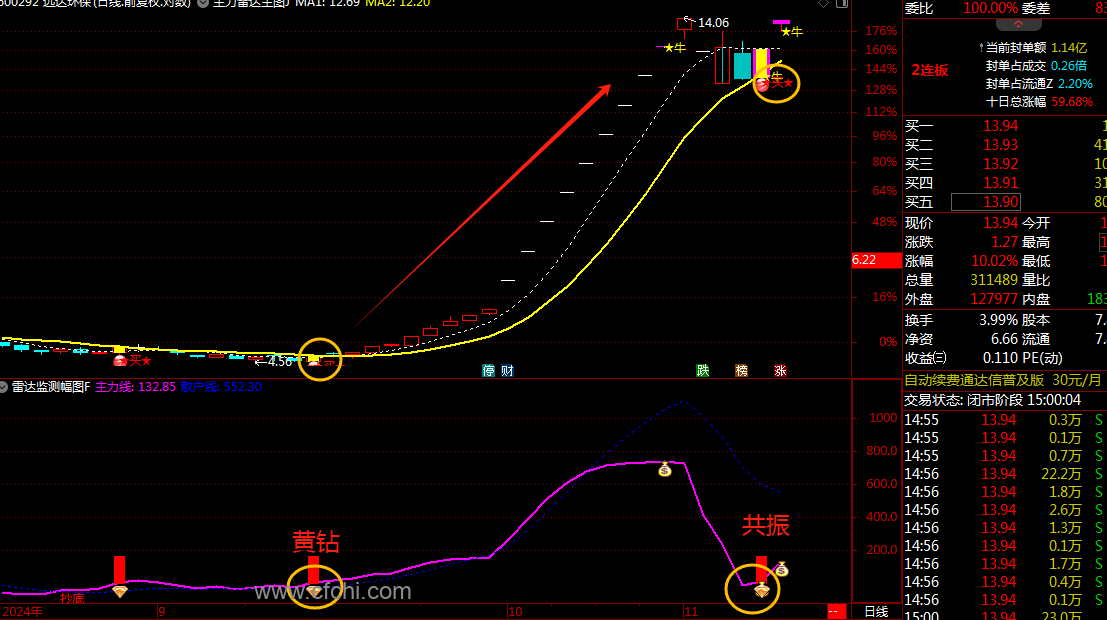Click the tall red bar above the 抄底 label
This screenshot has height=620, width=1107.
[119, 570]
